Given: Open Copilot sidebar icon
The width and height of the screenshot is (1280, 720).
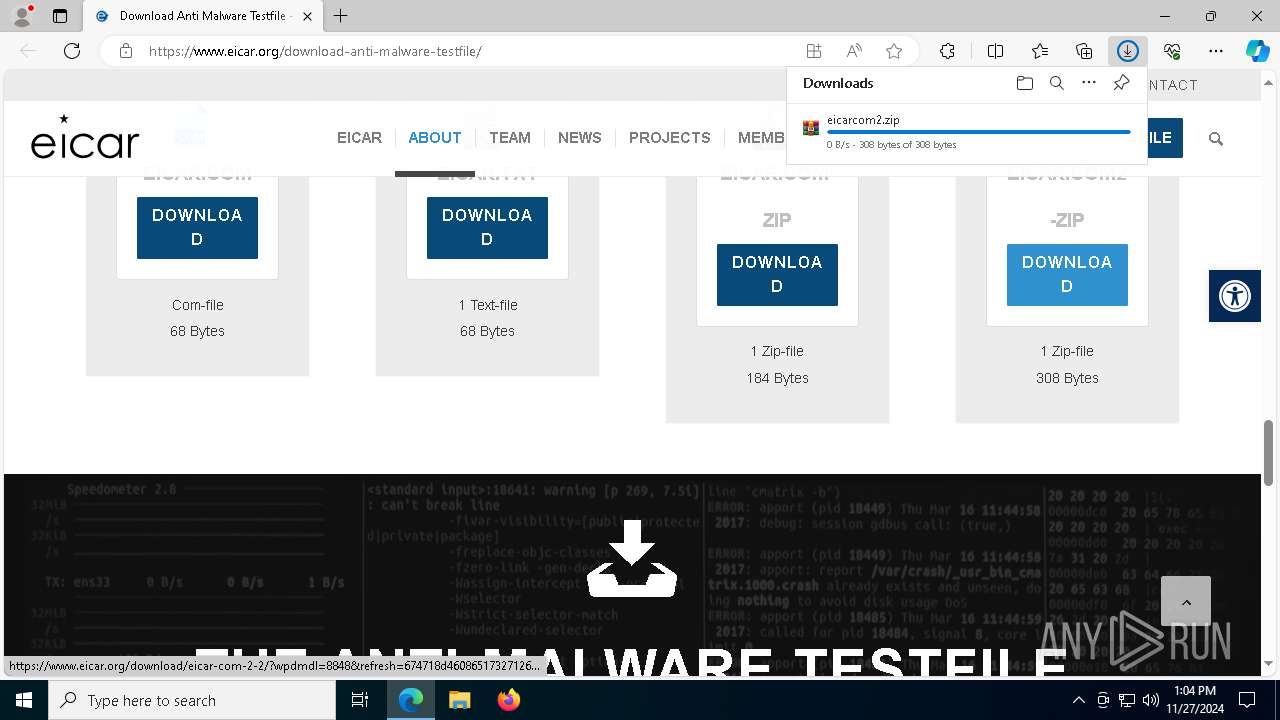Looking at the screenshot, I should point(1258,51).
